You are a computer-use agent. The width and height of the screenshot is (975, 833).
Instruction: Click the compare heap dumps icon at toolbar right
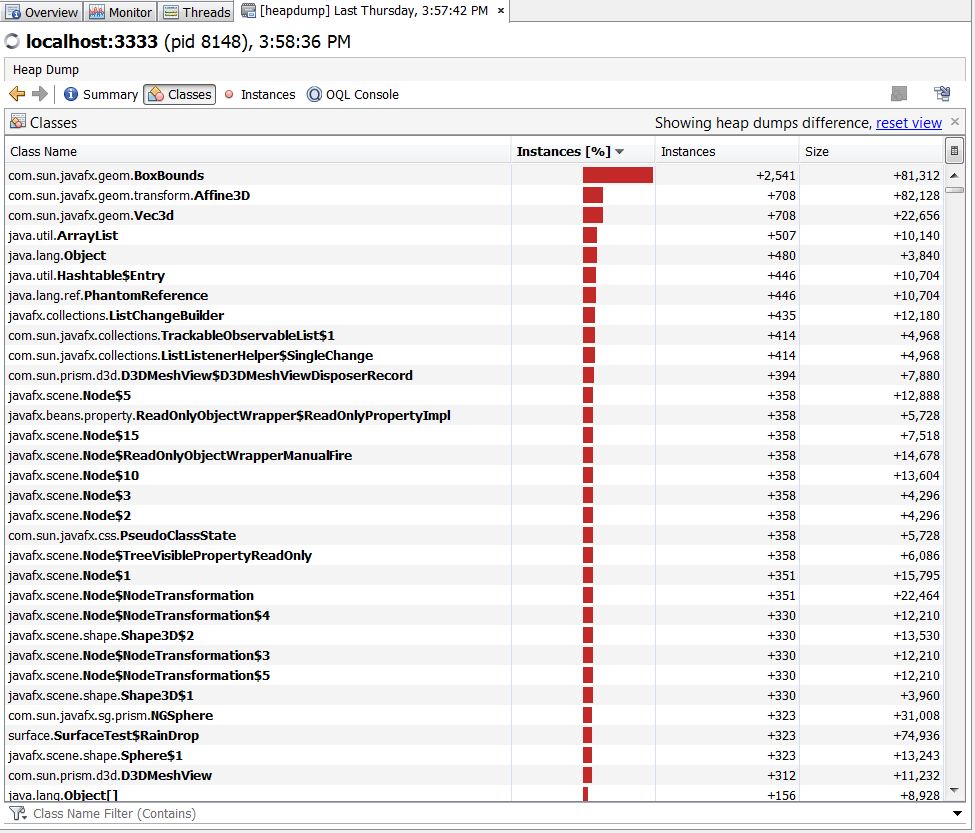tap(941, 94)
